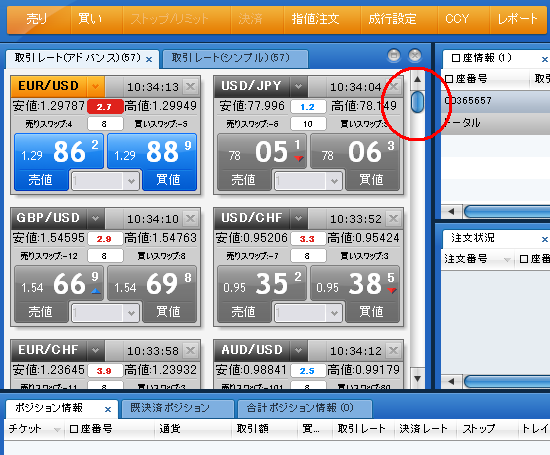Open the レポート toolbar button
This screenshot has width=550, height=455.
point(518,19)
